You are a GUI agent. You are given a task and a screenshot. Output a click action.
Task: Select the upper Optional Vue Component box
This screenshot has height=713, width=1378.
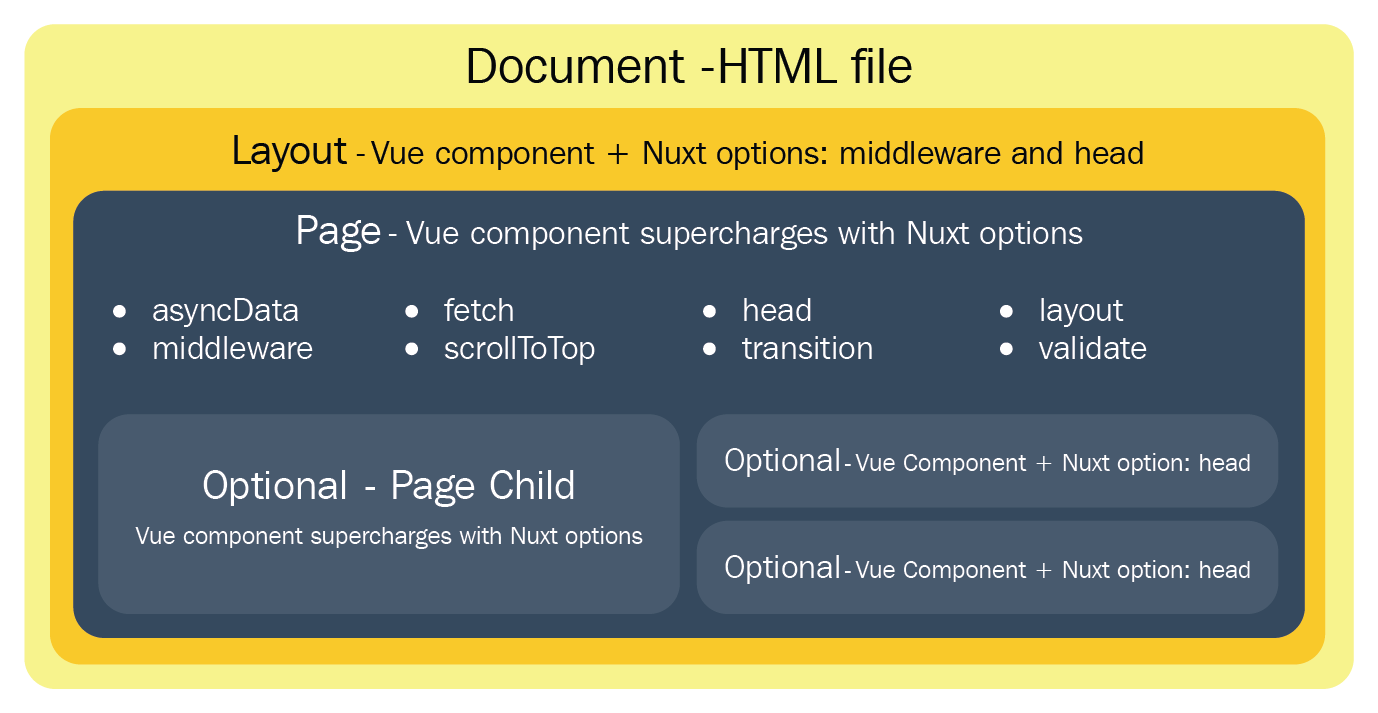(987, 461)
